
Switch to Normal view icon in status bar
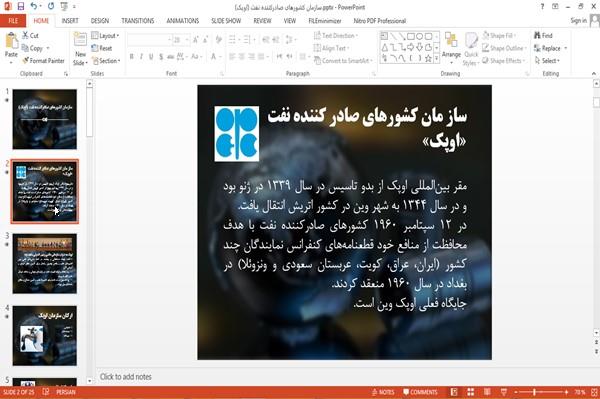click(454, 392)
